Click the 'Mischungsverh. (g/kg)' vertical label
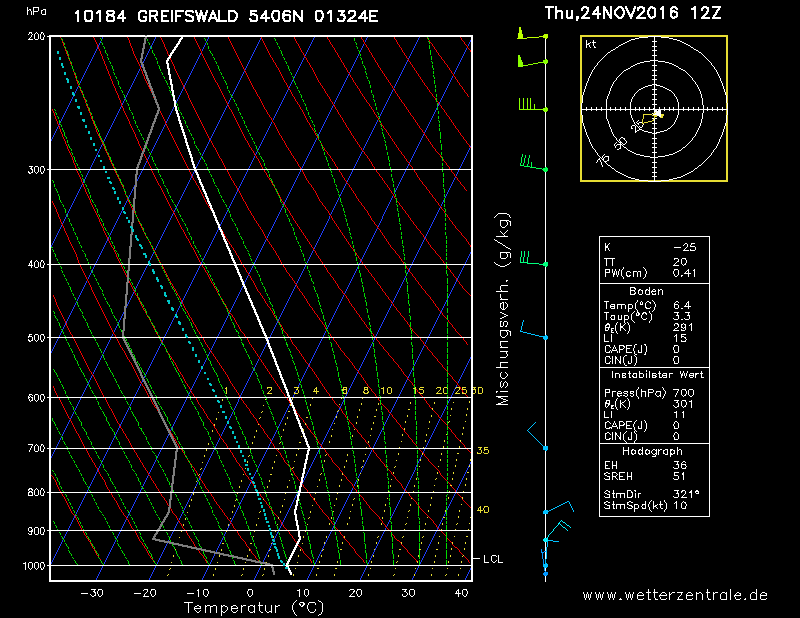800x618 pixels. pyautogui.click(x=503, y=309)
